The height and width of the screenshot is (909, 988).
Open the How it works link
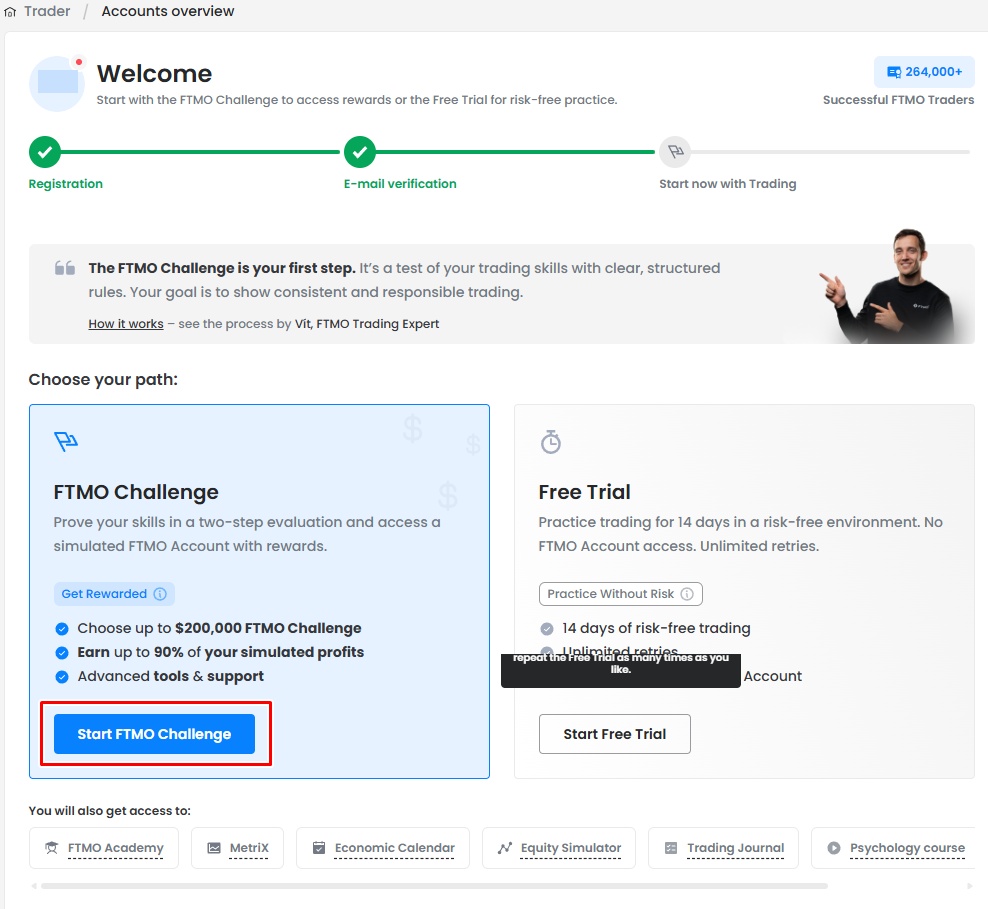point(125,324)
